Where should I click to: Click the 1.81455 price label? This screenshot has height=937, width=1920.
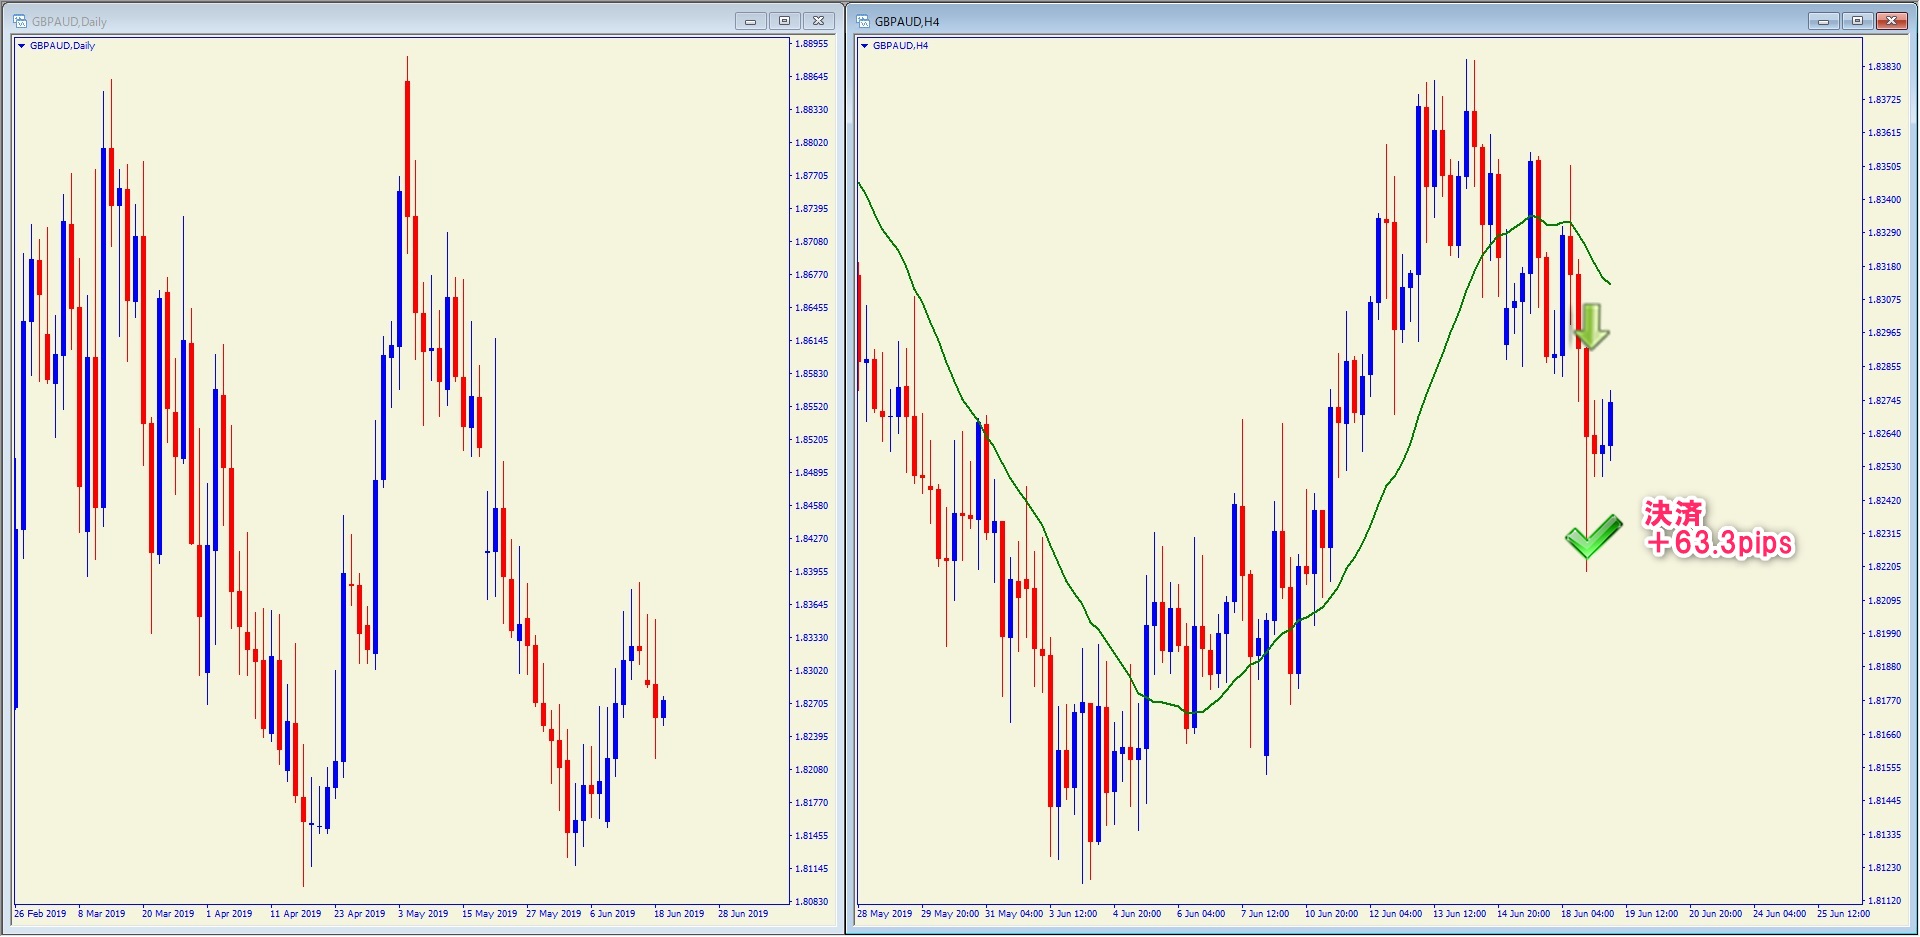(812, 836)
